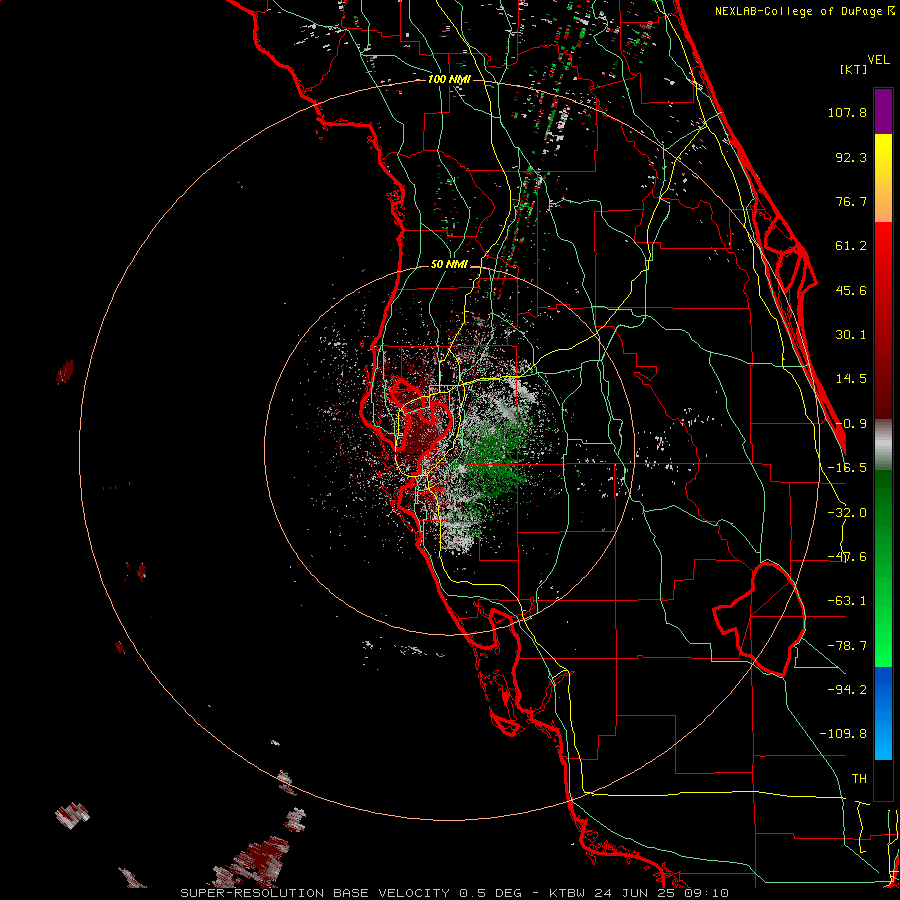This screenshot has height=900, width=900.
Task: Select the 107.8 legend value
Action: tap(847, 112)
